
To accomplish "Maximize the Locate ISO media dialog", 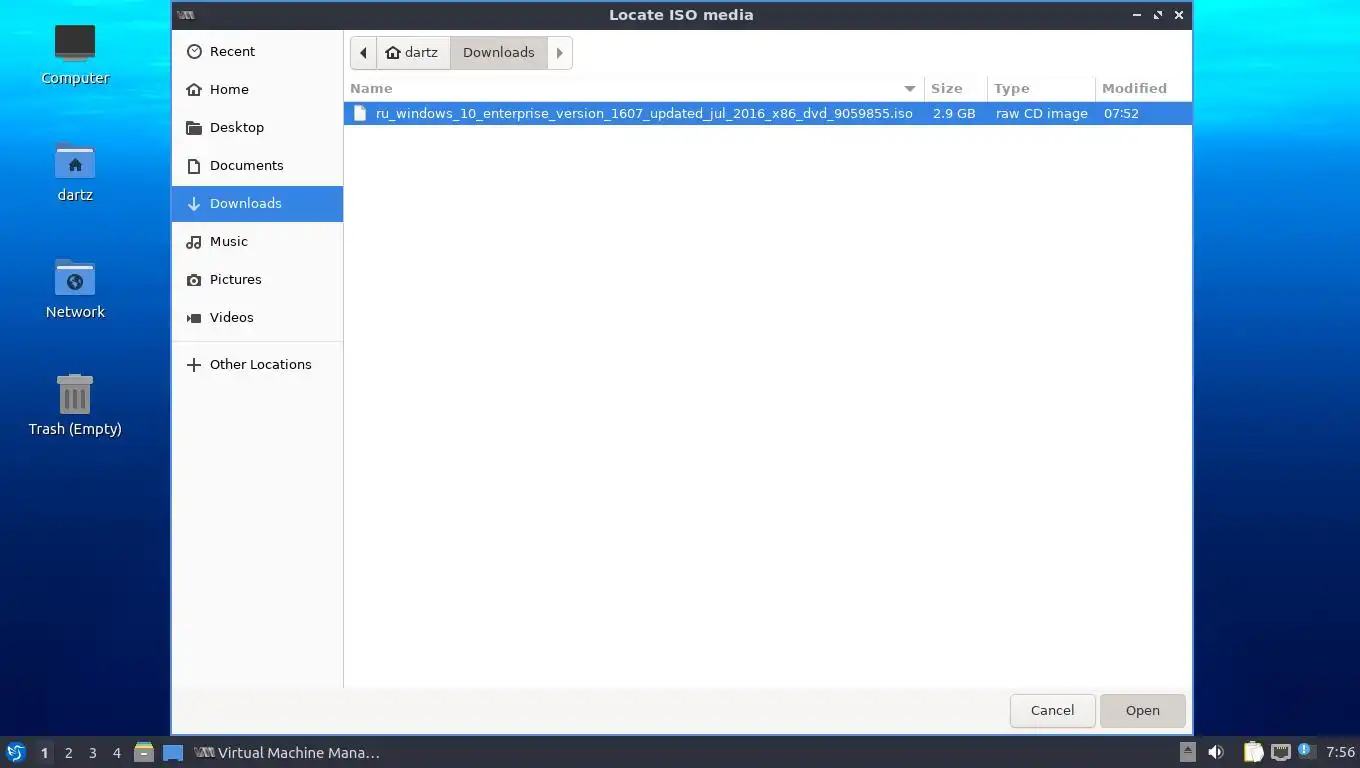I will tap(1158, 15).
